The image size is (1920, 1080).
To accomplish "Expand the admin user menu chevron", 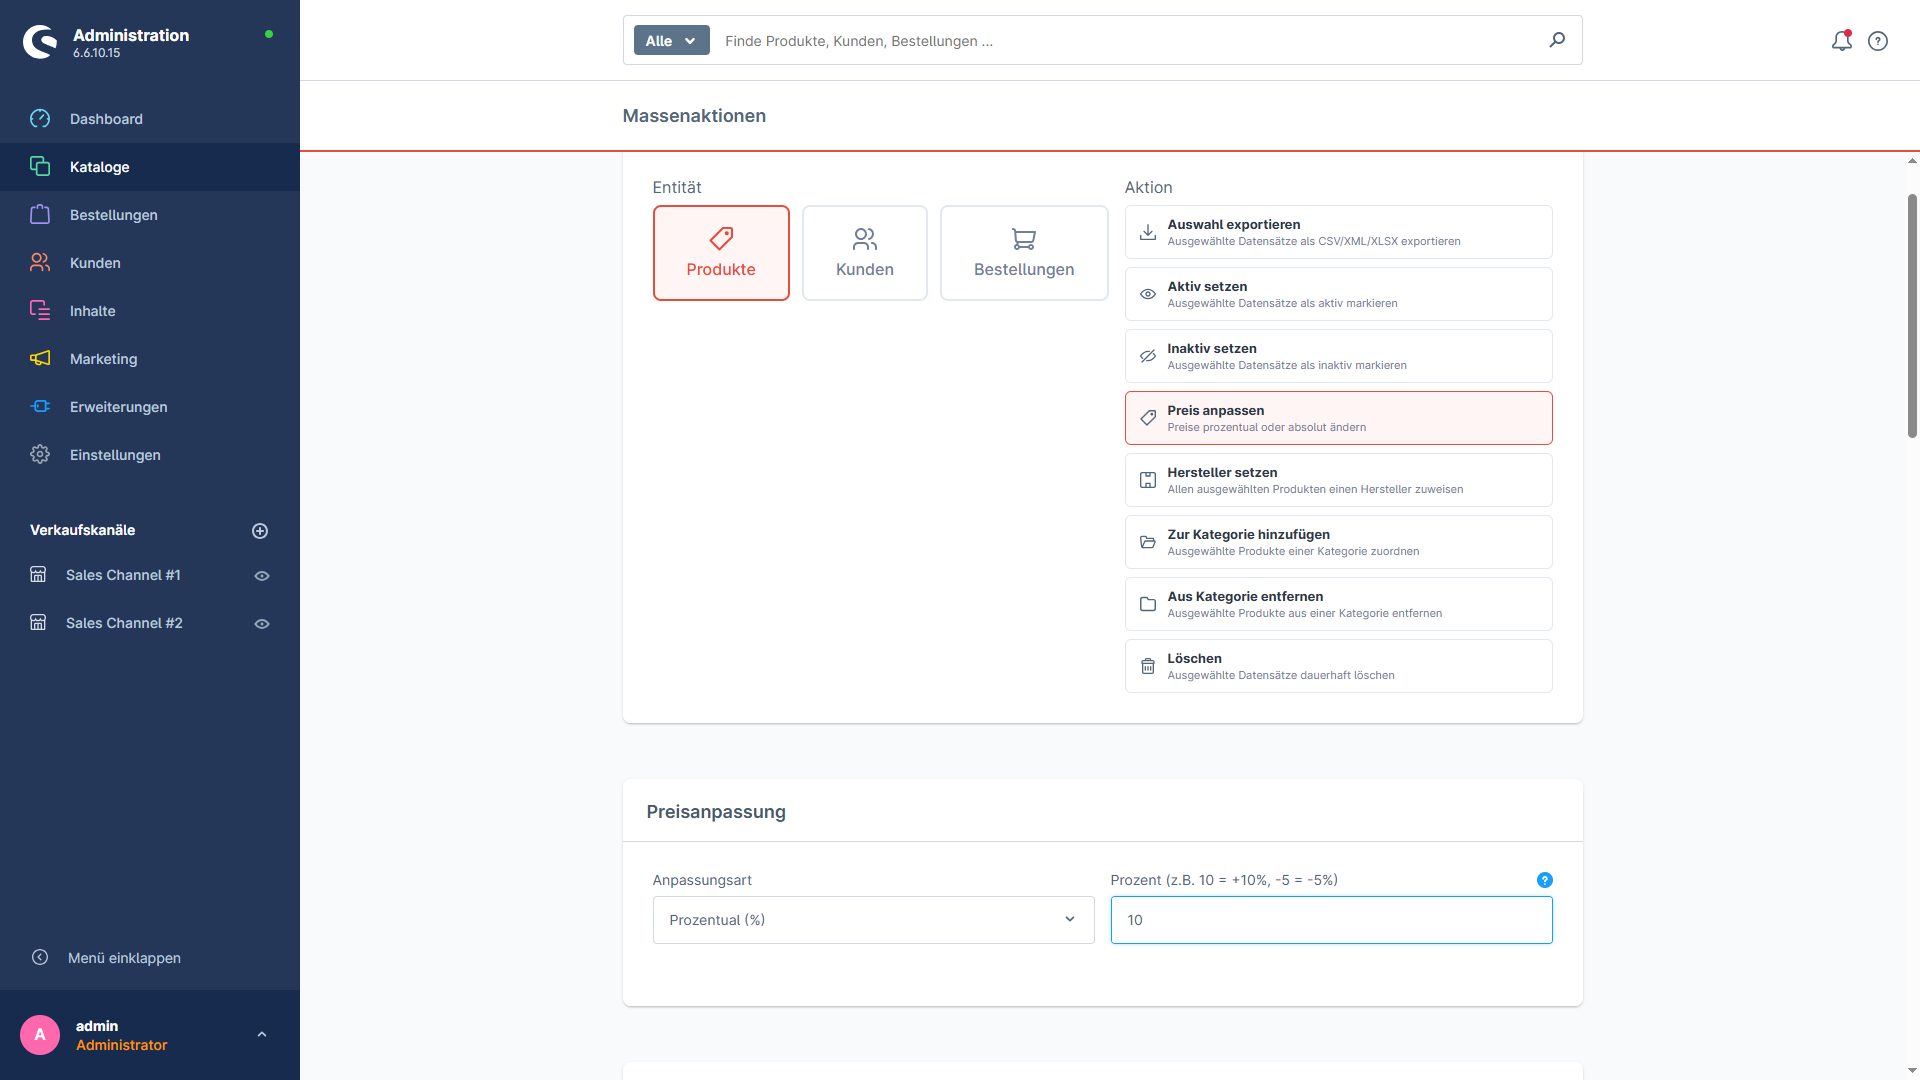I will [262, 1035].
